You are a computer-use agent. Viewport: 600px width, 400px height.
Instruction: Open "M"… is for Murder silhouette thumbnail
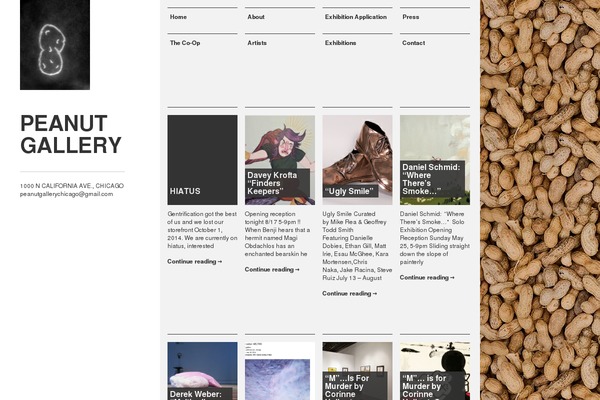pos(435,371)
